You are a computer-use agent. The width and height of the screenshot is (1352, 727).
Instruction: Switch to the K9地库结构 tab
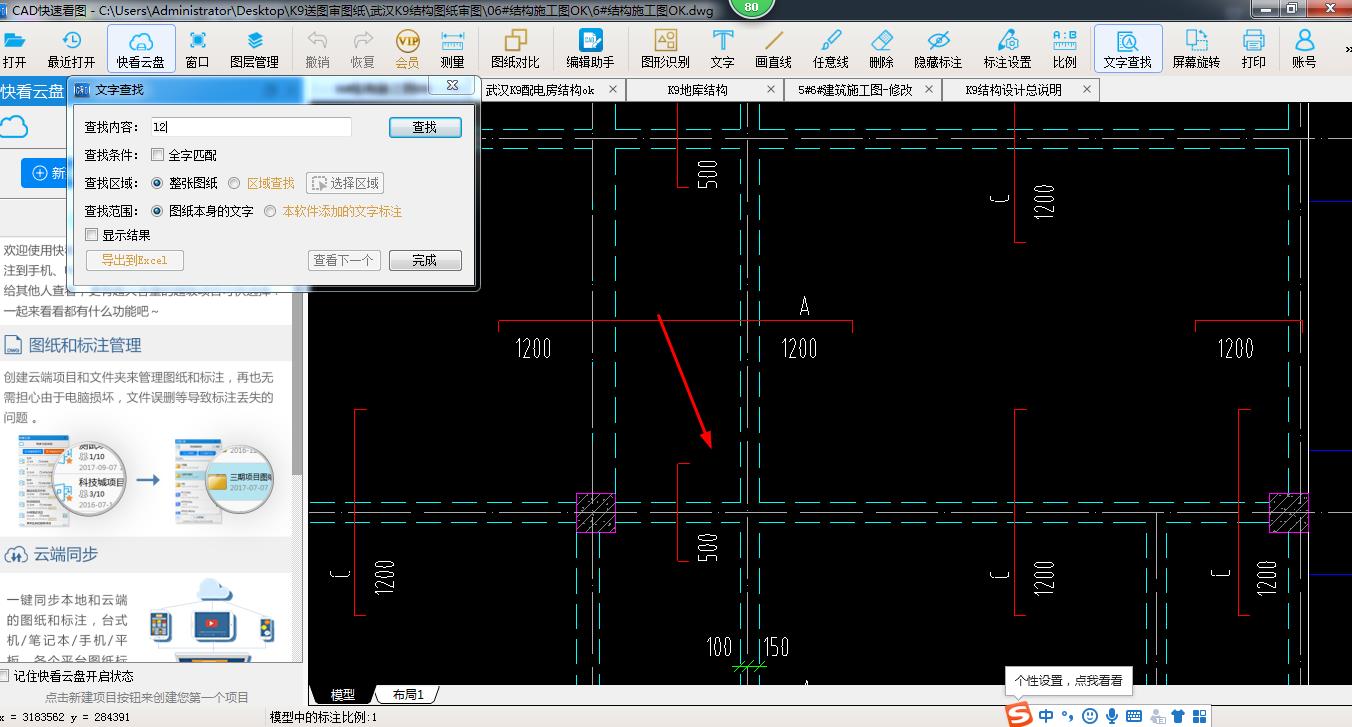(x=697, y=90)
